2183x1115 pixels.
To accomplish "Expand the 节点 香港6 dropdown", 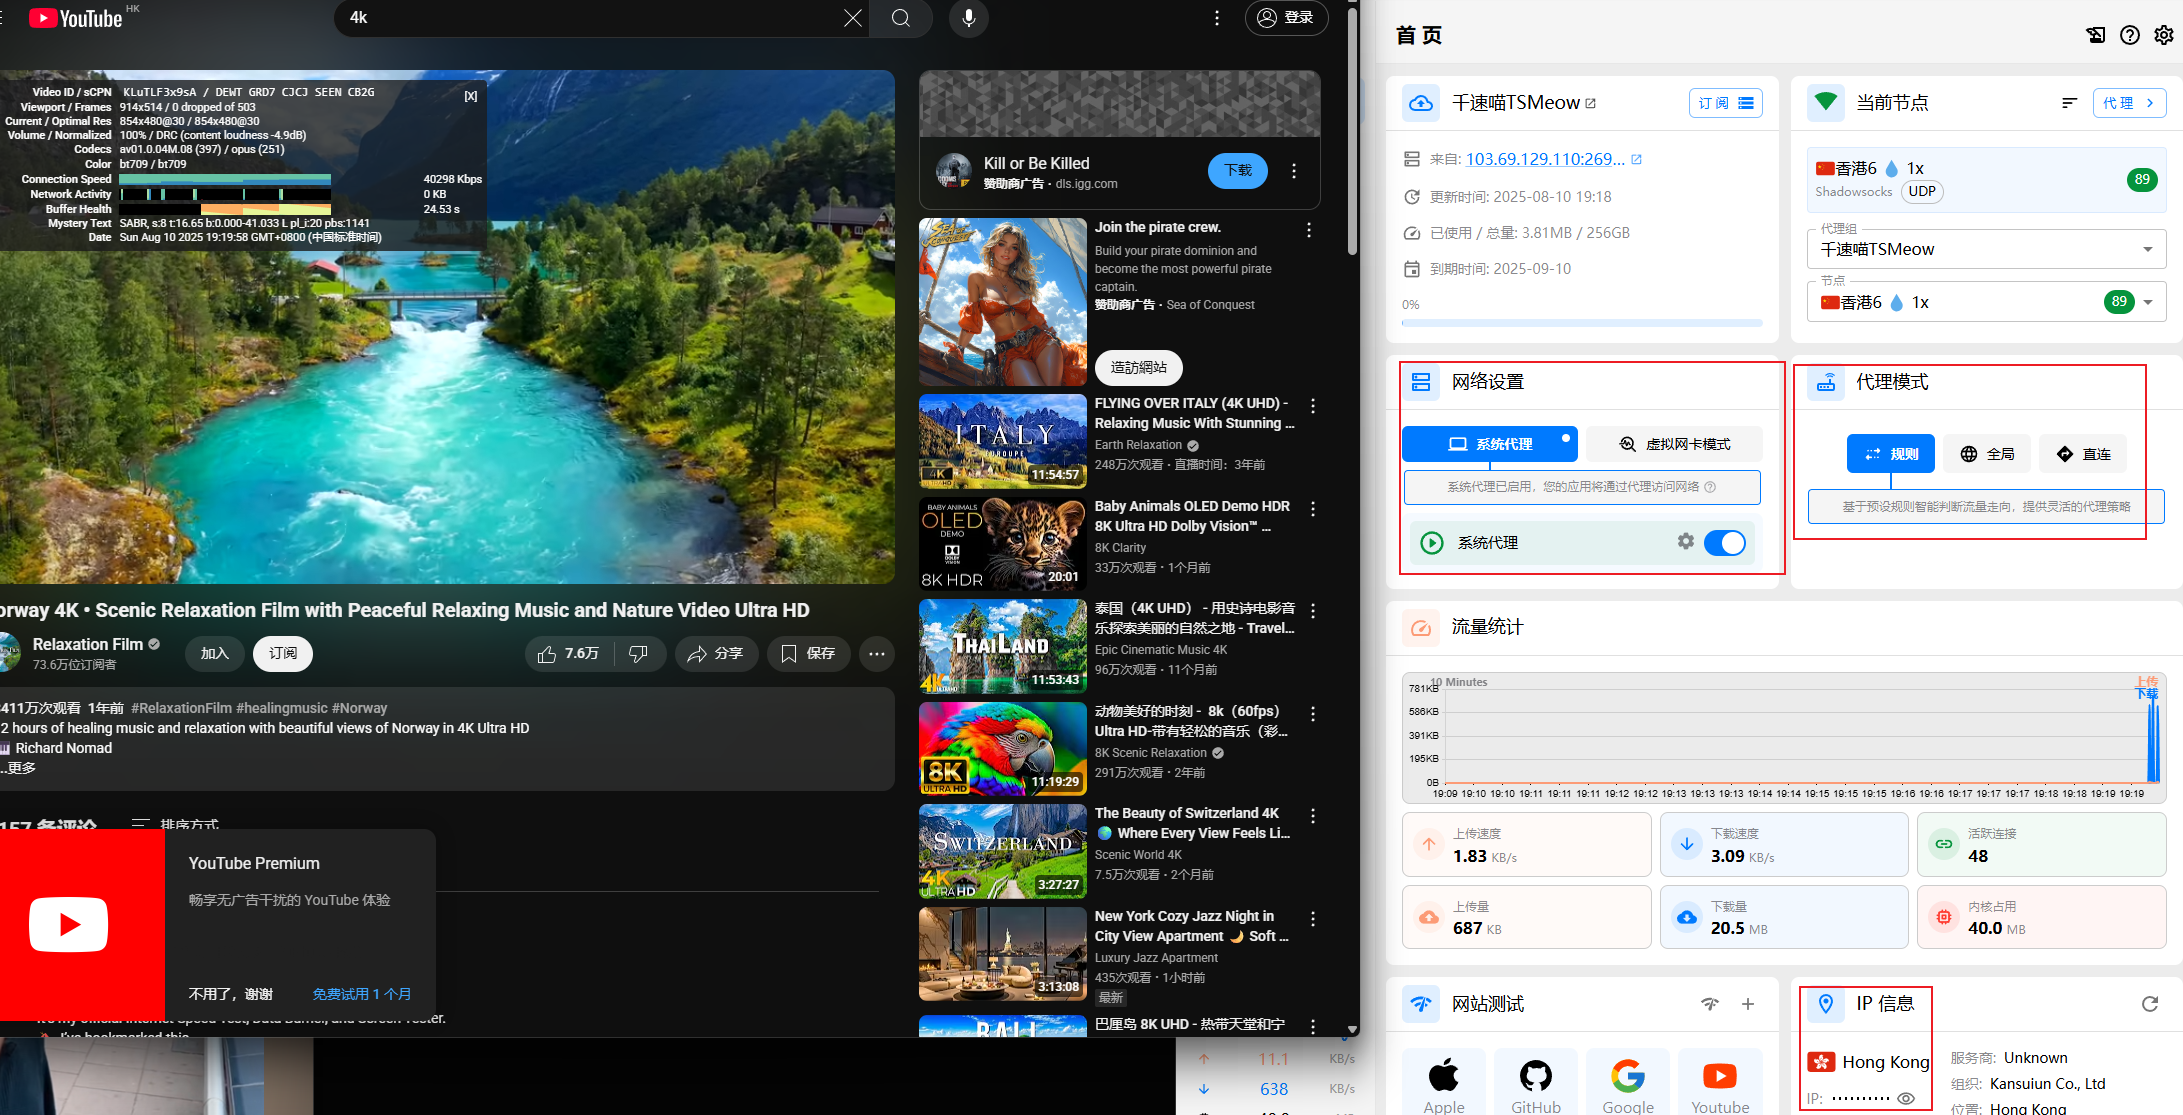I will [x=1986, y=302].
